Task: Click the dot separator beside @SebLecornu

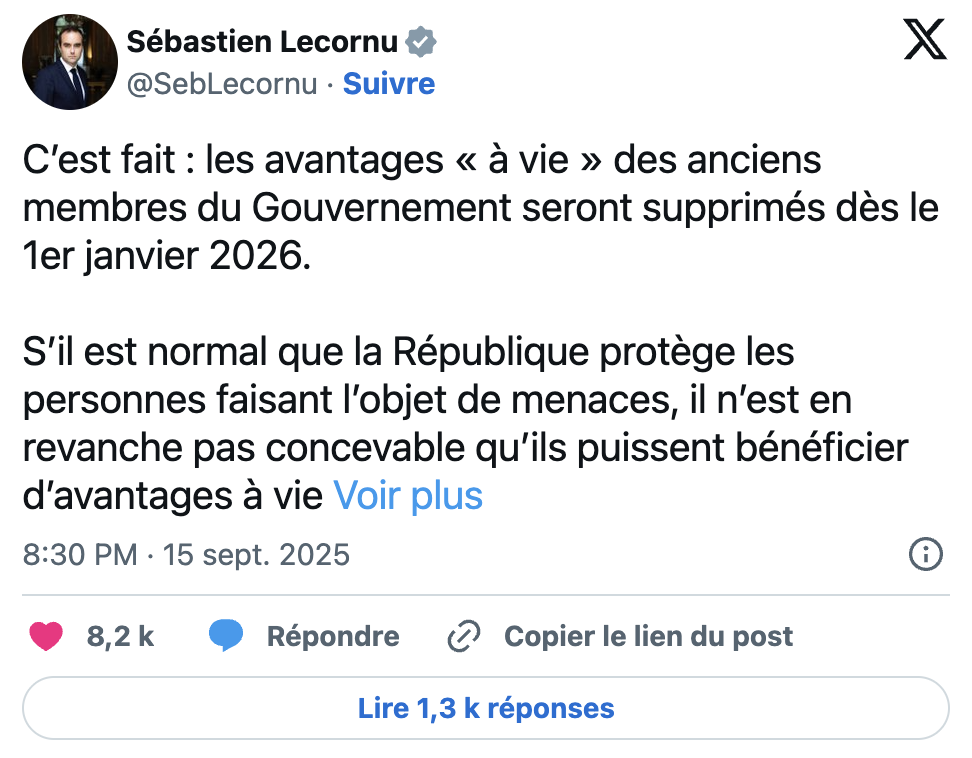Action: (328, 85)
